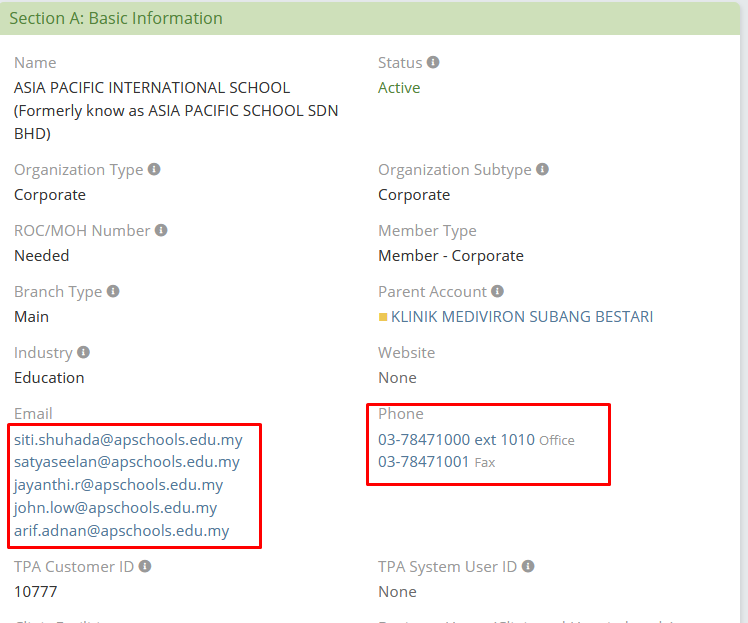Click the info icon next to Status

[433, 62]
